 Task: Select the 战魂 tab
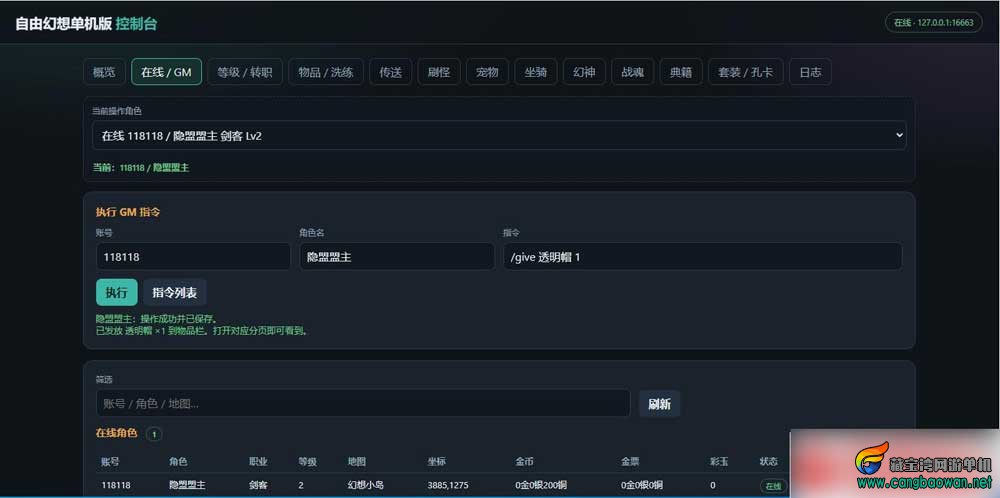click(633, 72)
